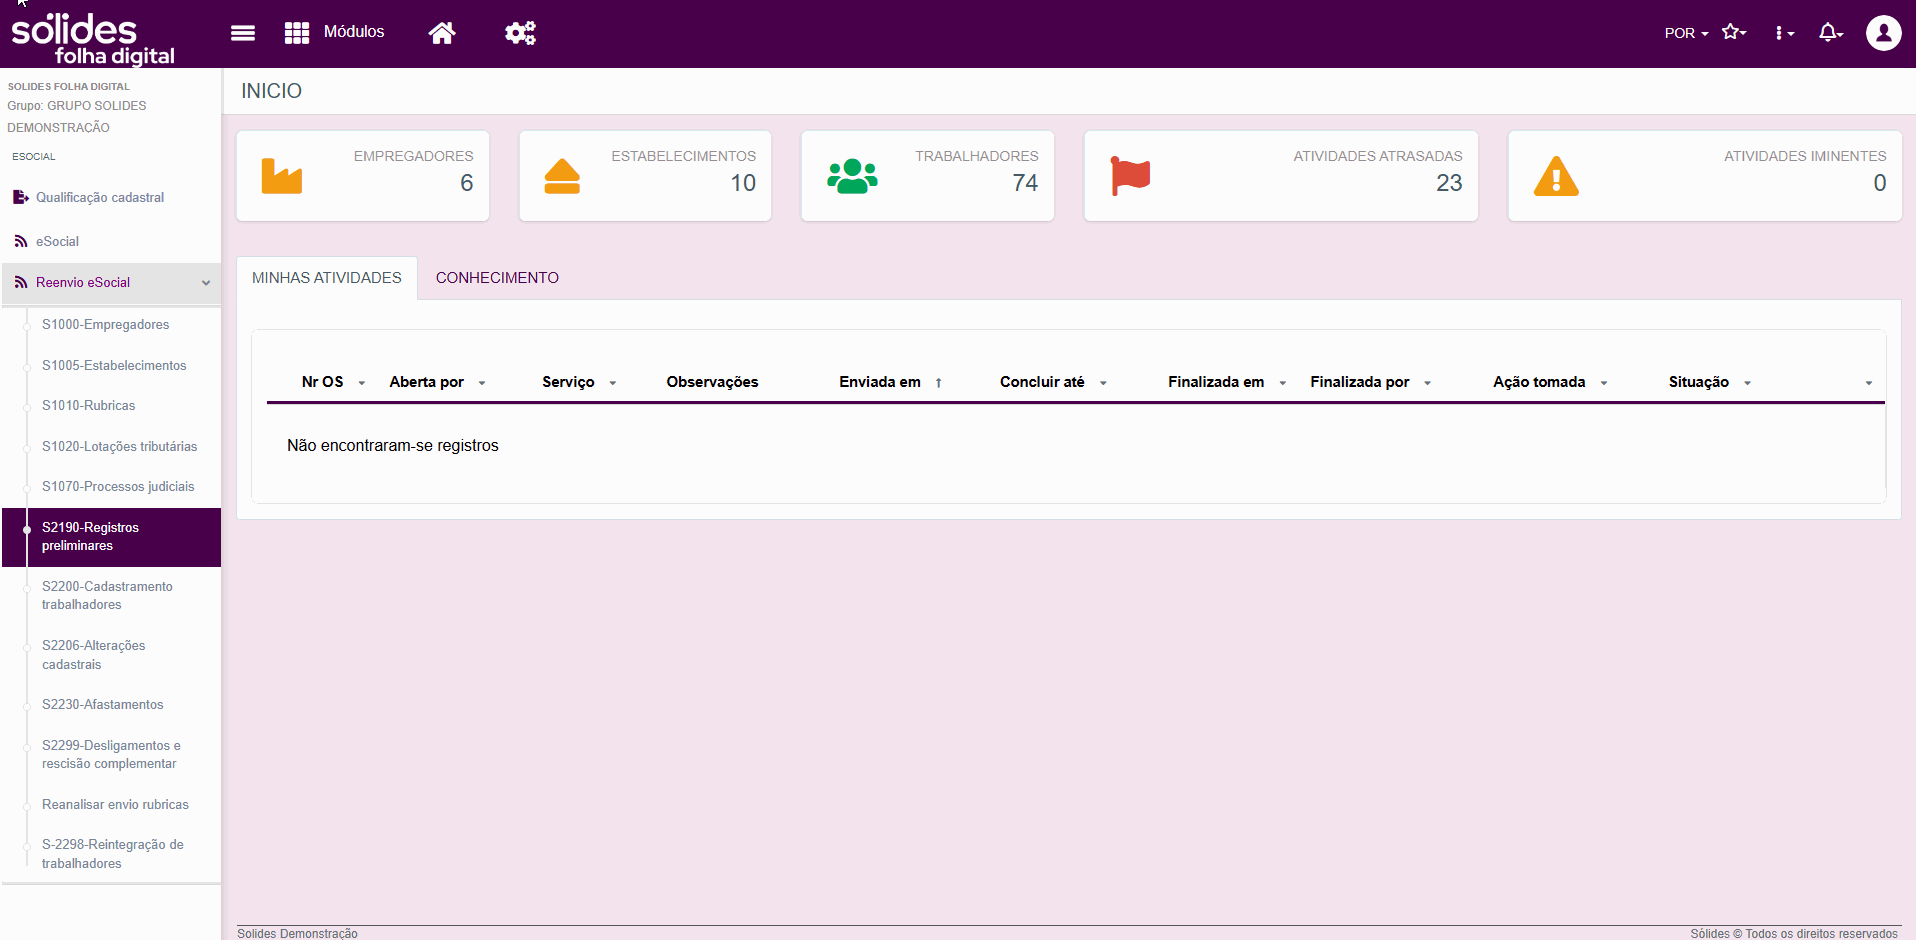Click the eSocial feed icon
The height and width of the screenshot is (940, 1916).
(x=21, y=241)
